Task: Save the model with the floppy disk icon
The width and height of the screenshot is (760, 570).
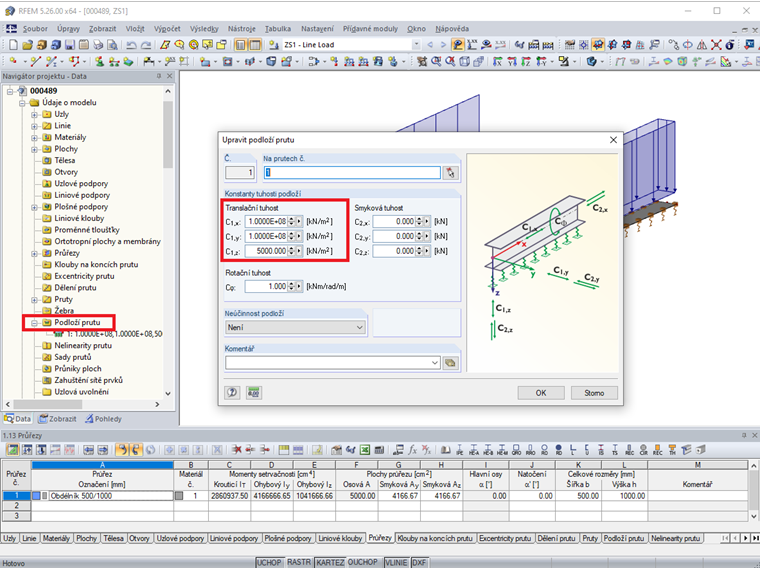Action: pos(70,45)
